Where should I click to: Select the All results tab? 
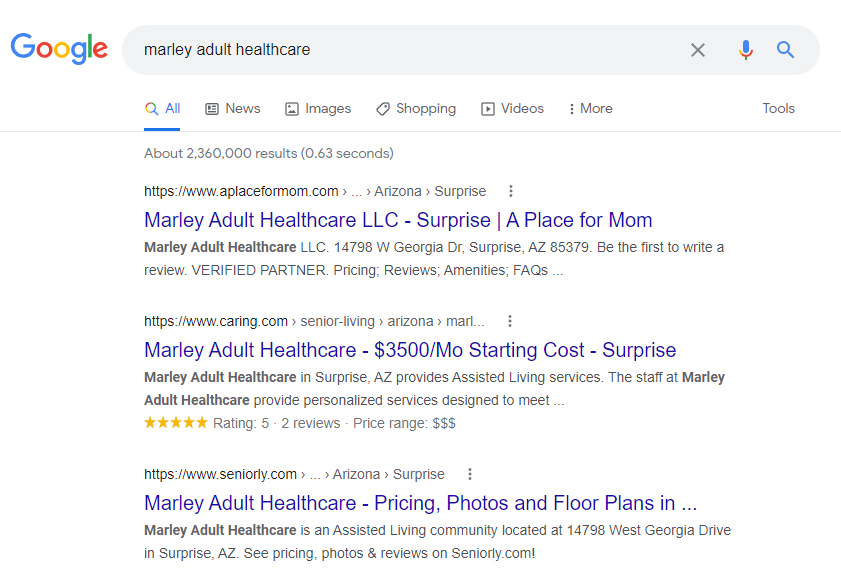click(x=163, y=108)
